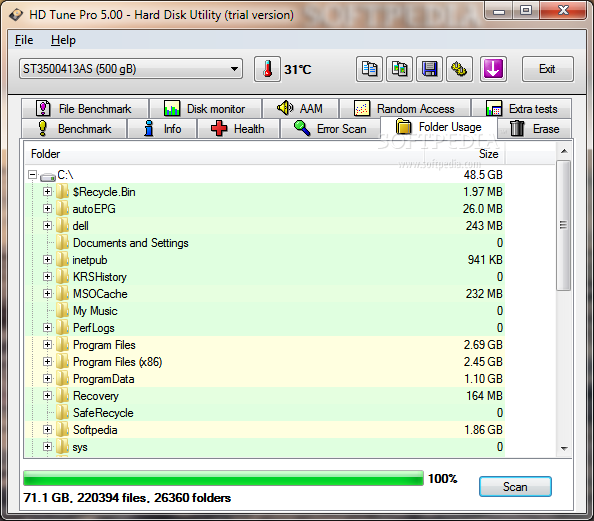Image resolution: width=594 pixels, height=521 pixels.
Task: Select the autoEPG folder label
Action: 94,208
